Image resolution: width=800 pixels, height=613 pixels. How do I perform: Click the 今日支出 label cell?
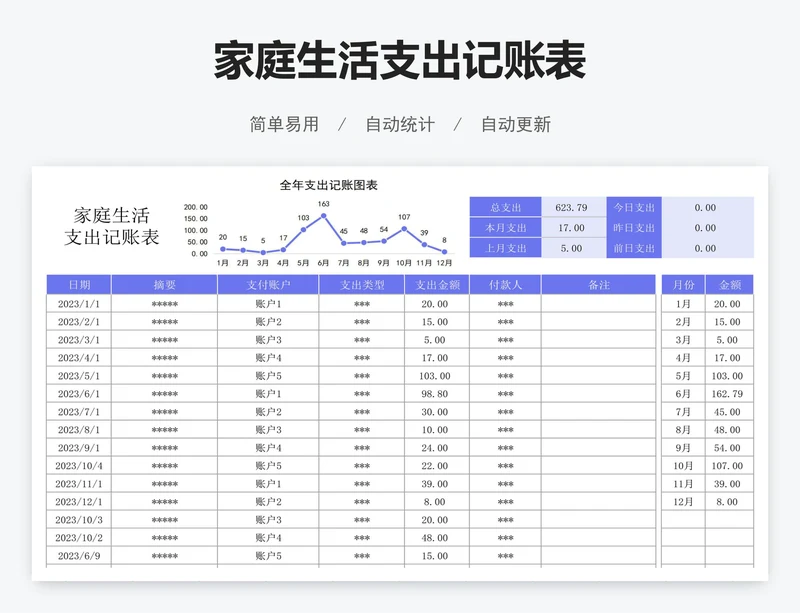click(x=634, y=207)
